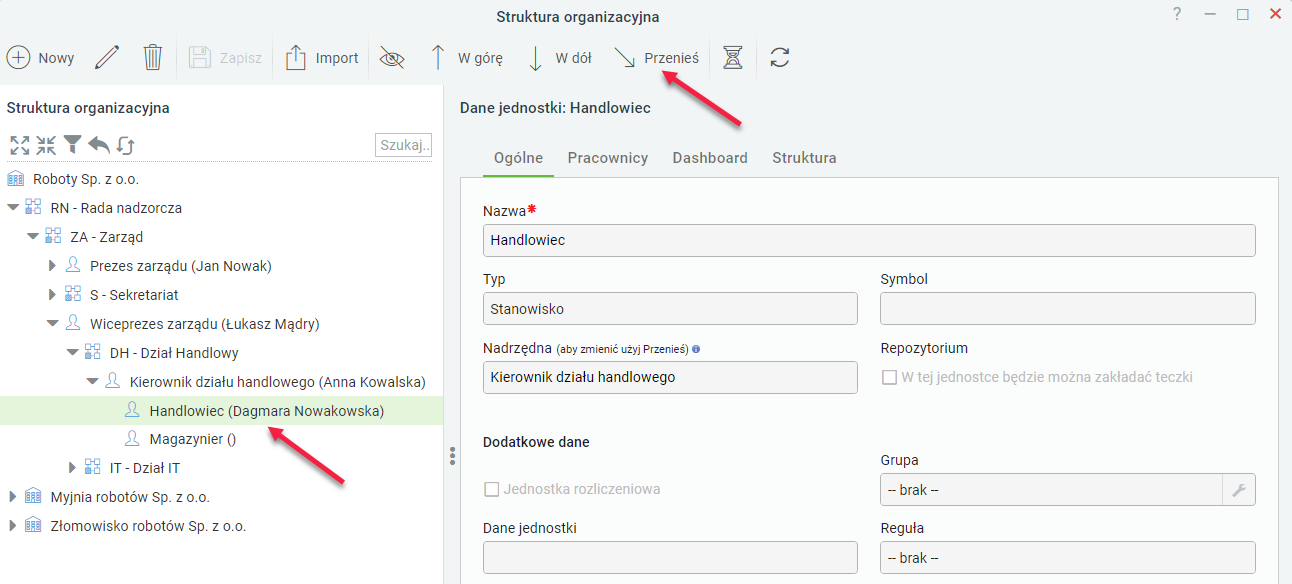This screenshot has width=1292, height=584.
Task: Move unit up with W górę
Action: point(465,58)
